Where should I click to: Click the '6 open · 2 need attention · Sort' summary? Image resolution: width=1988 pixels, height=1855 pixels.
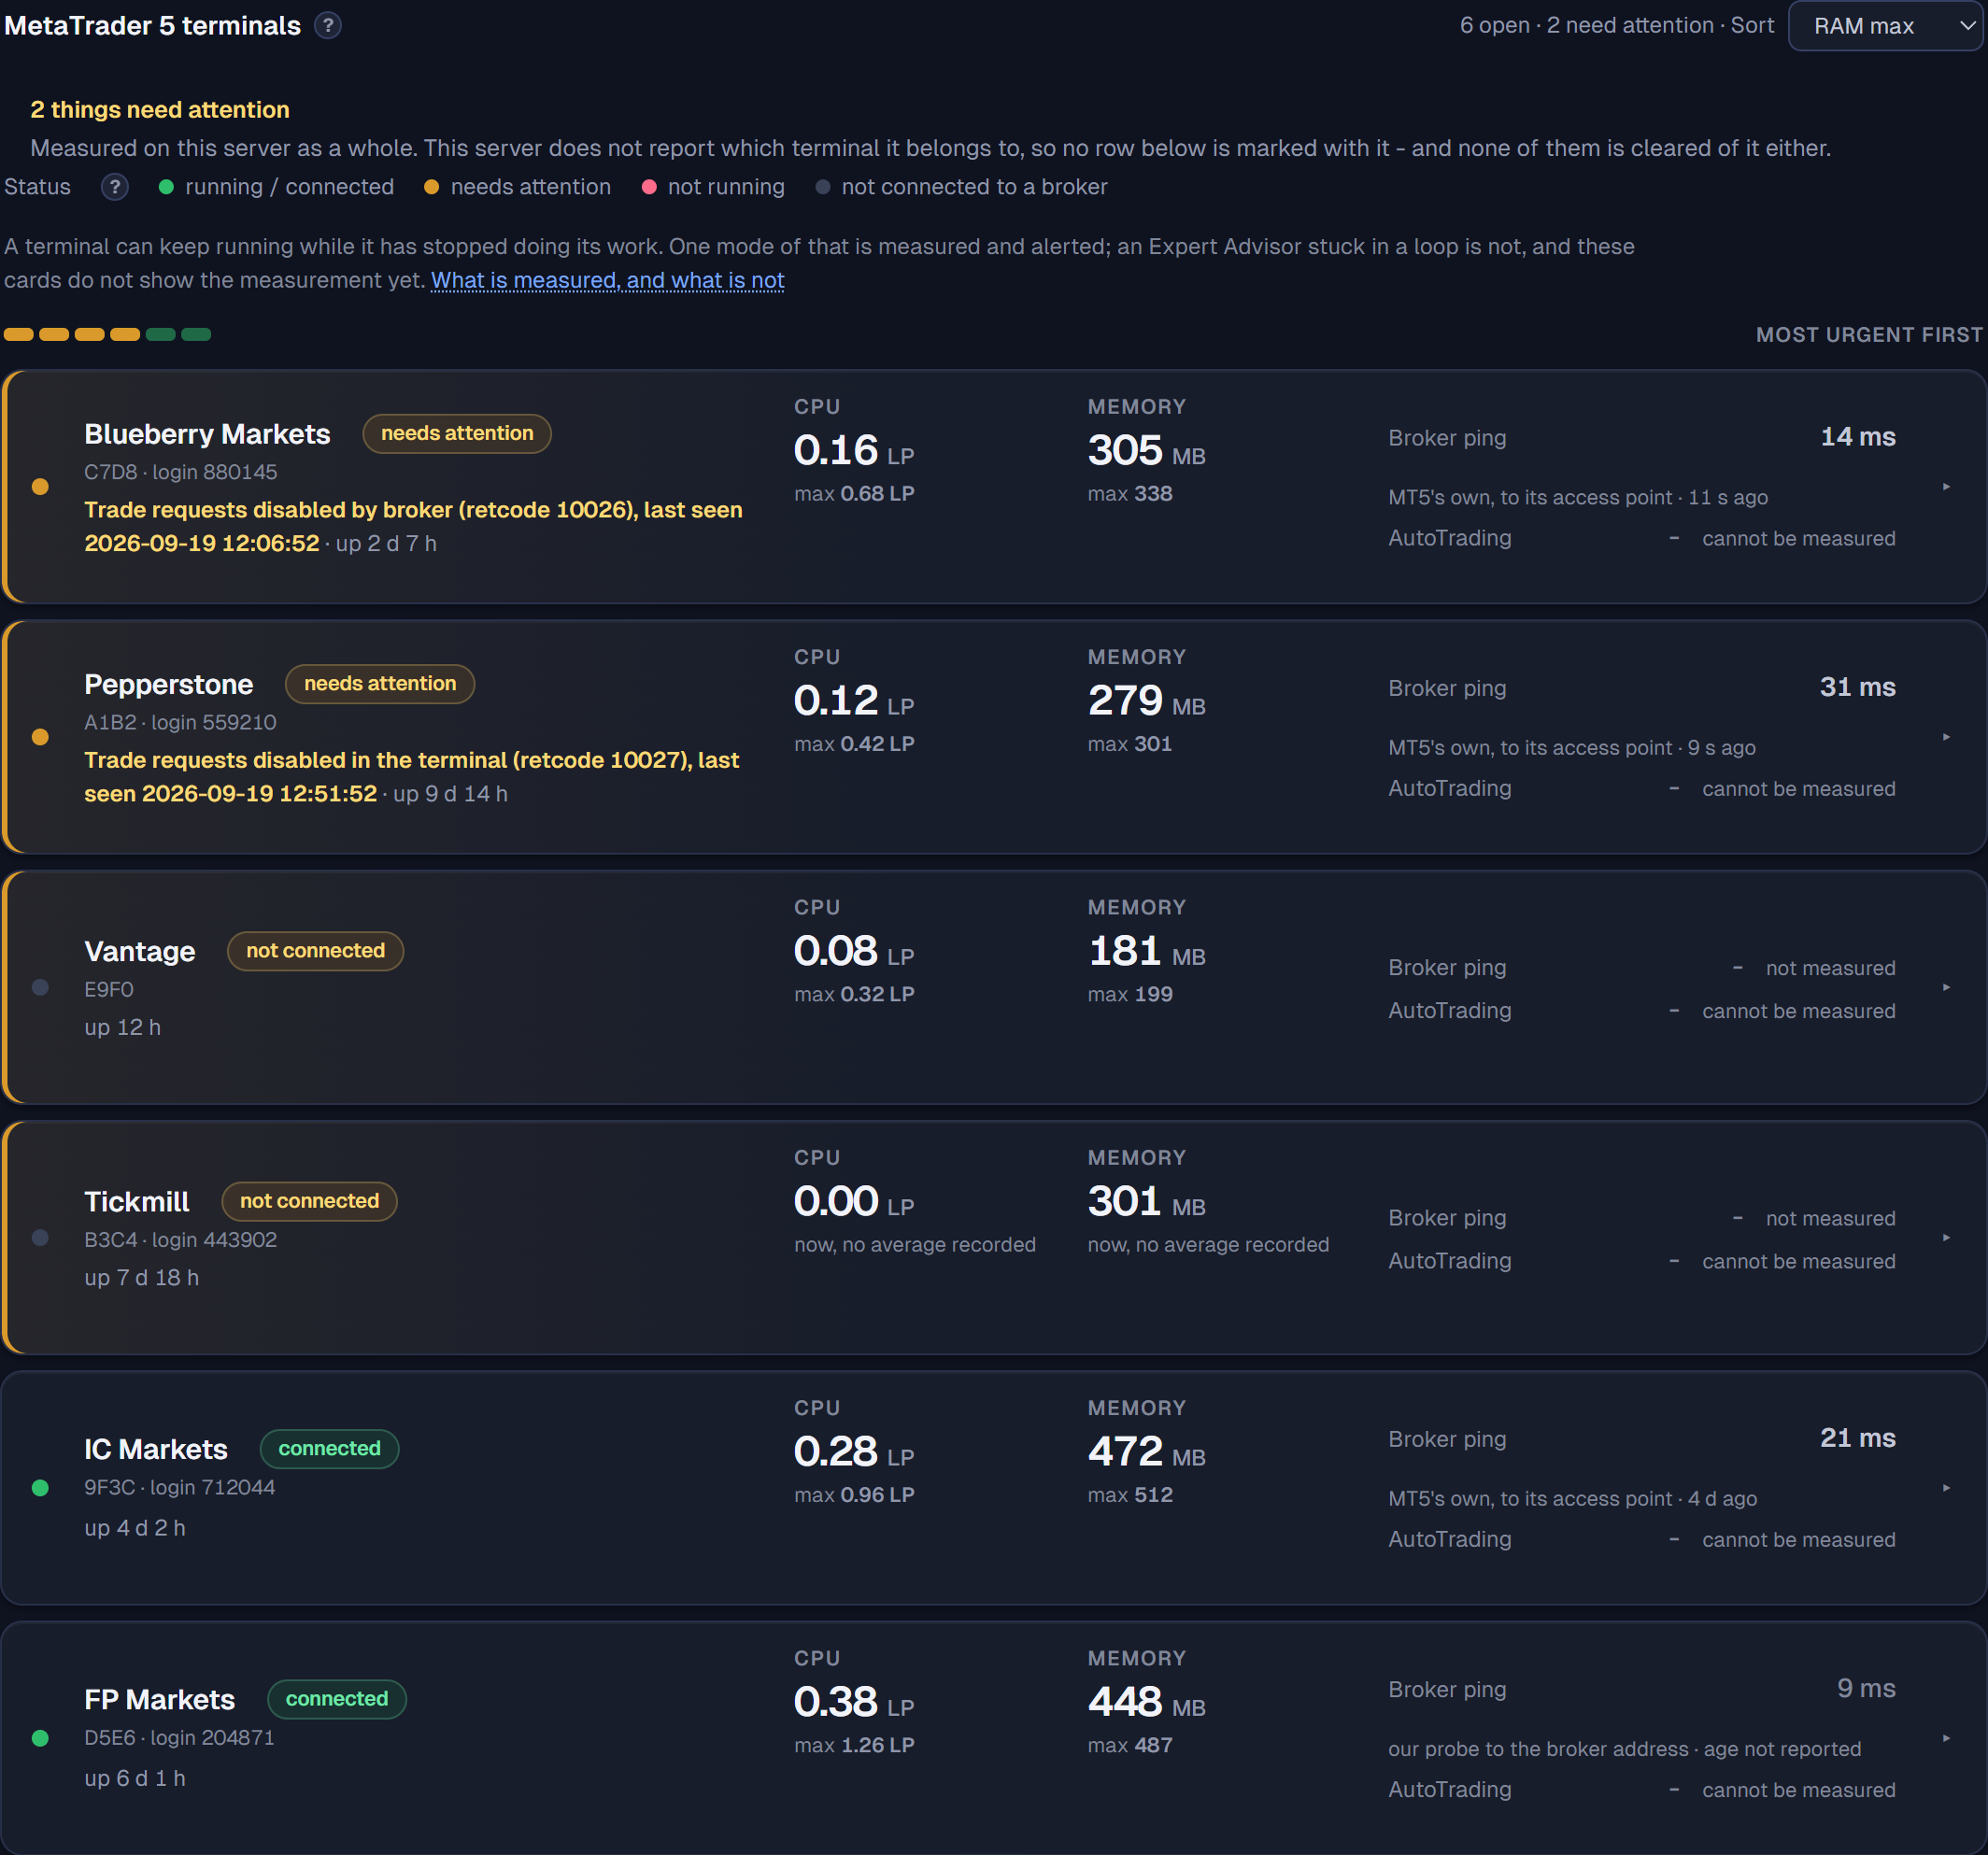click(x=1616, y=26)
